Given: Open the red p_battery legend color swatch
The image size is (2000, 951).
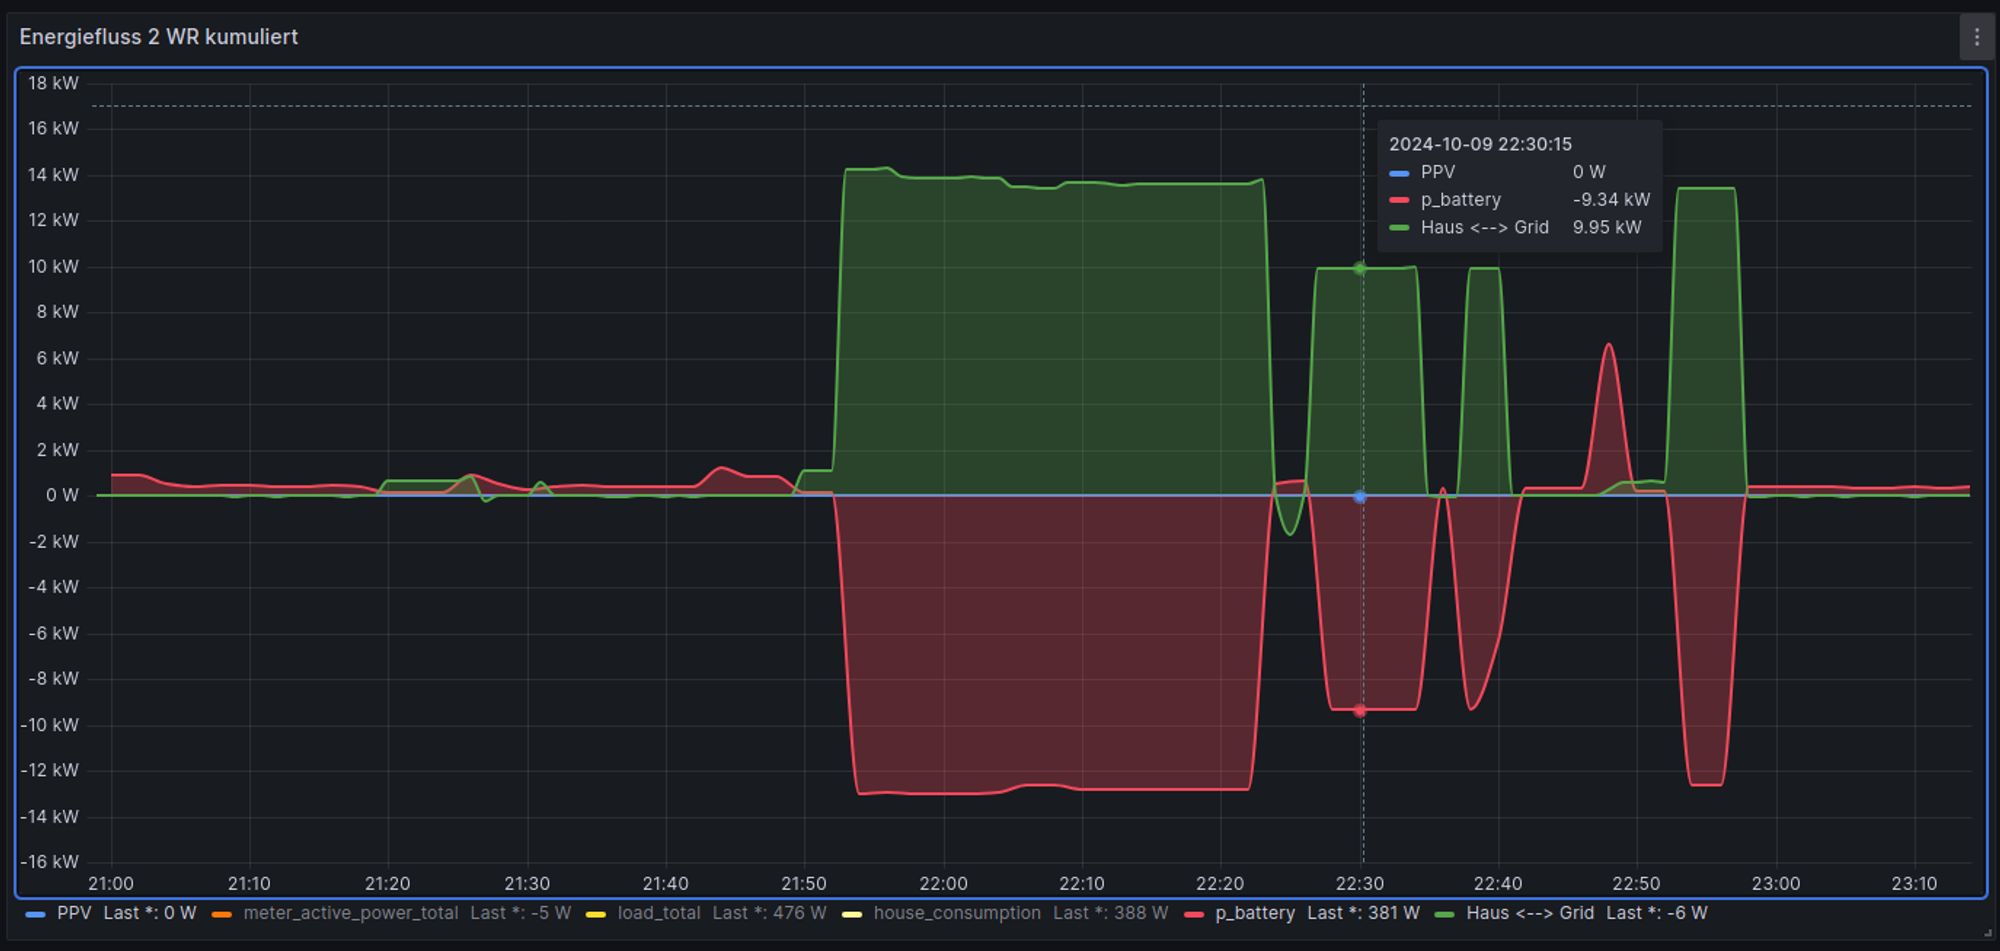Looking at the screenshot, I should pyautogui.click(x=1193, y=914).
